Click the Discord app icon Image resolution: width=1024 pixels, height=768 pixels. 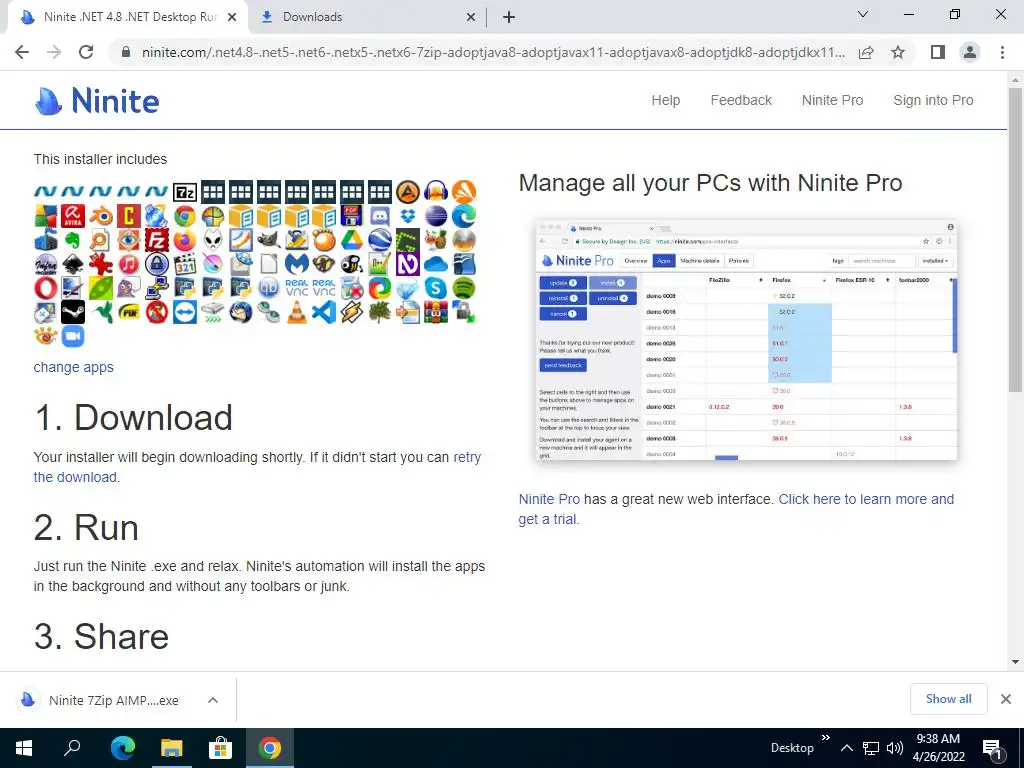(380, 216)
